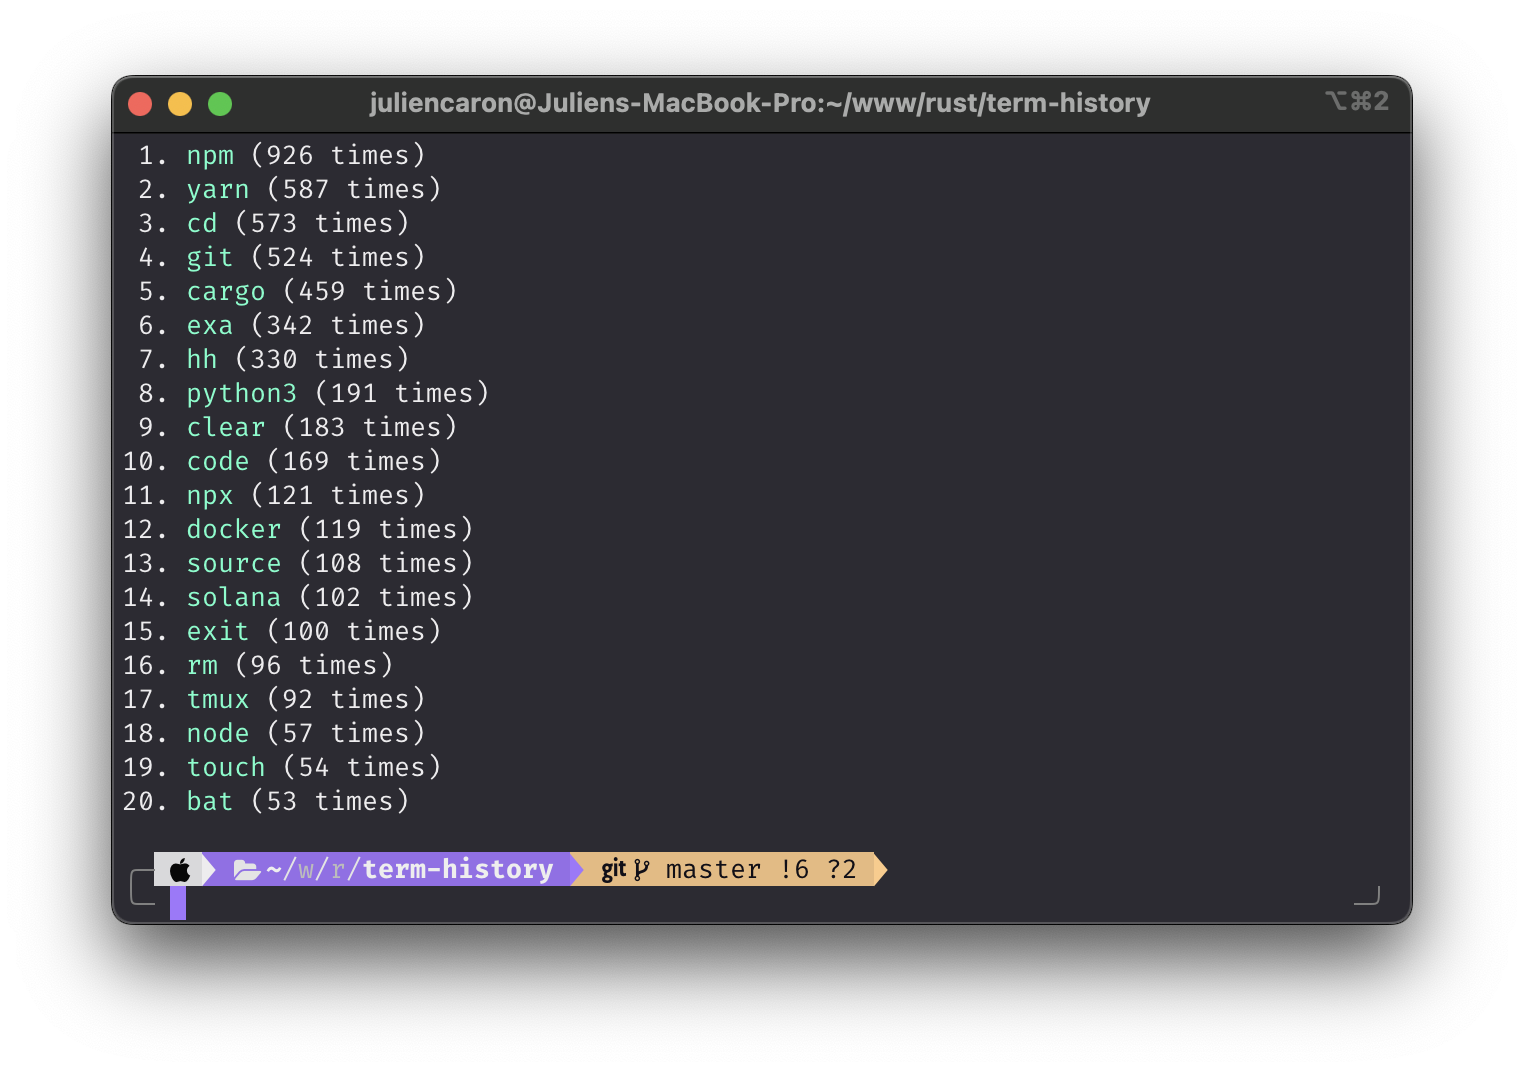
Task: Click the 'cd' command in line 3
Action: click(x=202, y=223)
